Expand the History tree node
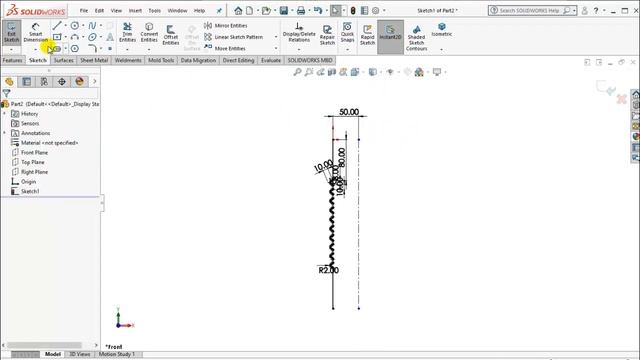 point(4,113)
